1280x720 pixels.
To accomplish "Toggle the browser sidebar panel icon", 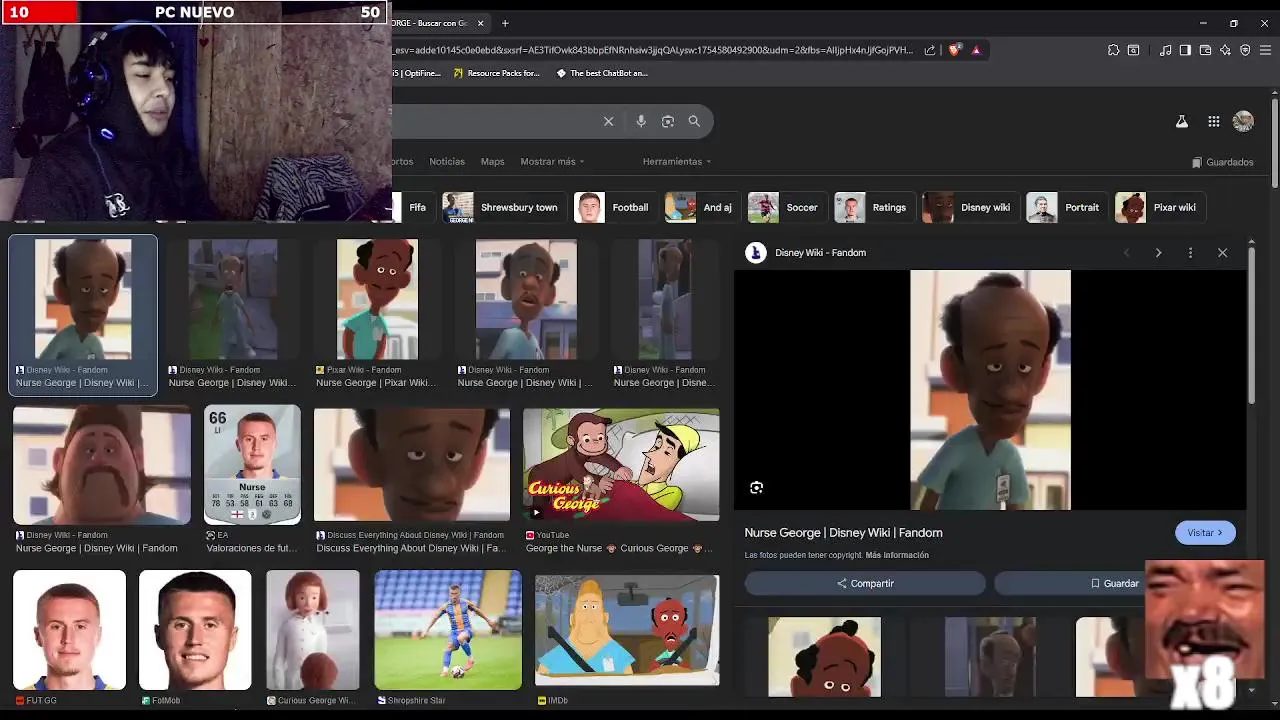I will (x=1185, y=50).
